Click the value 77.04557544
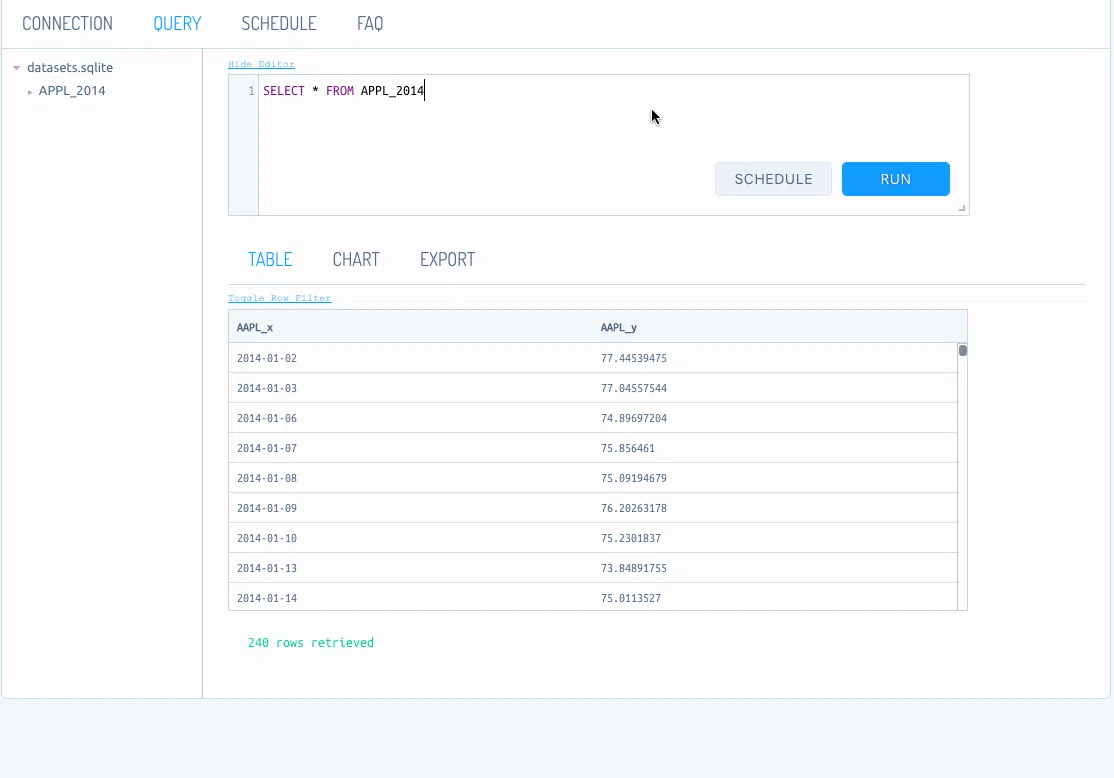The height and width of the screenshot is (778, 1114). click(634, 388)
